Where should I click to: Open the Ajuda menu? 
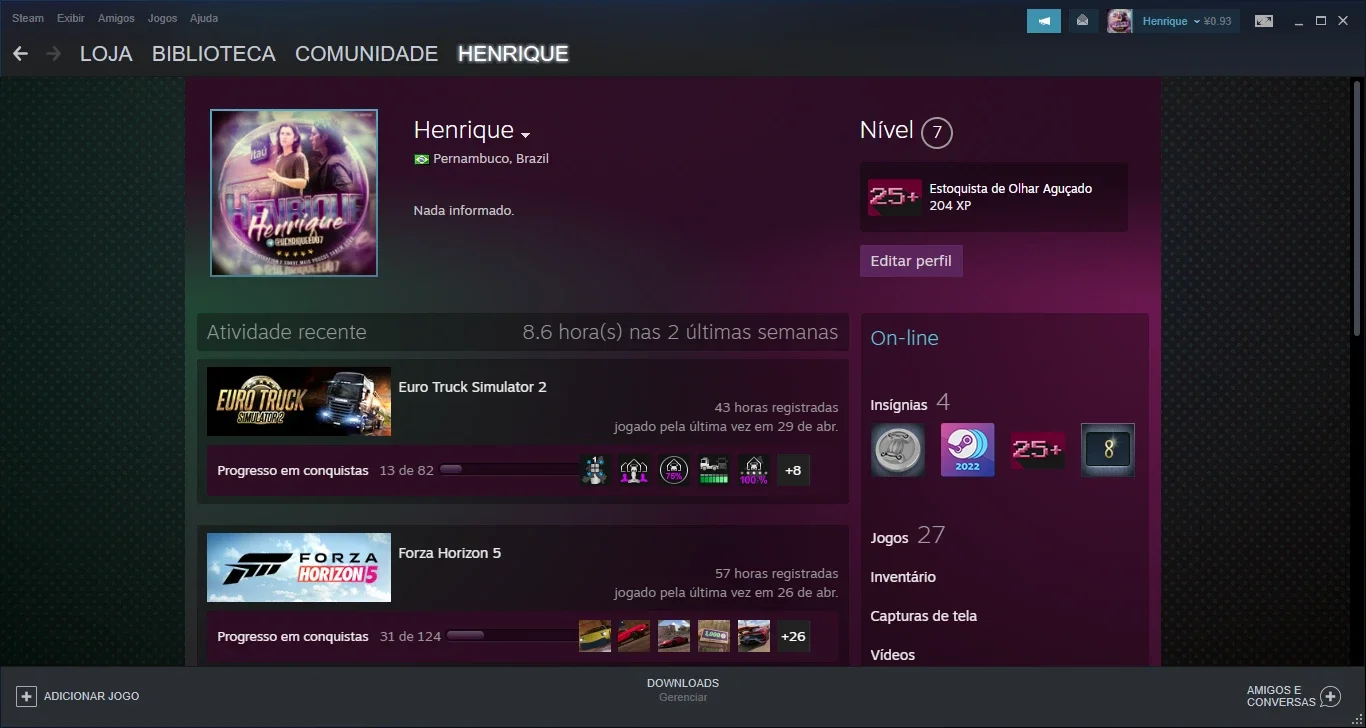(204, 18)
